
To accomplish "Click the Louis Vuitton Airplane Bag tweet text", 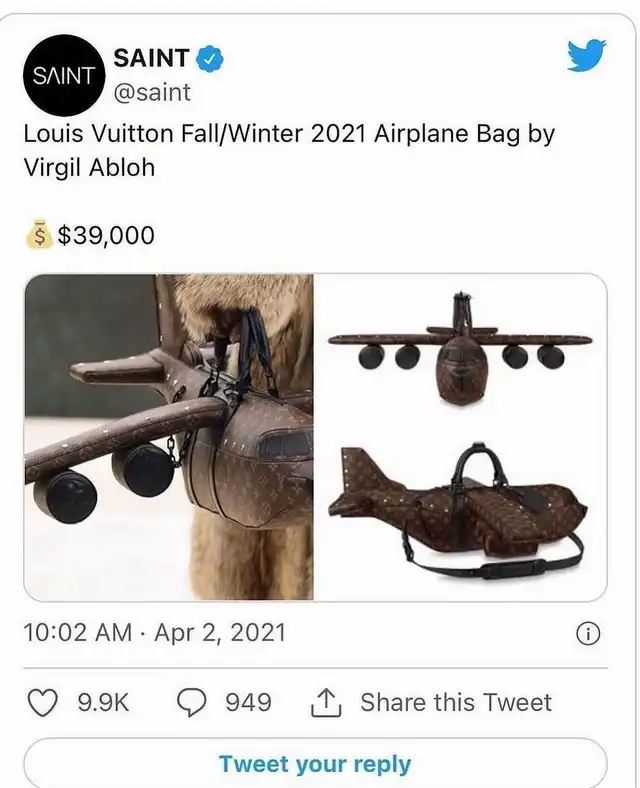I will click(x=288, y=150).
